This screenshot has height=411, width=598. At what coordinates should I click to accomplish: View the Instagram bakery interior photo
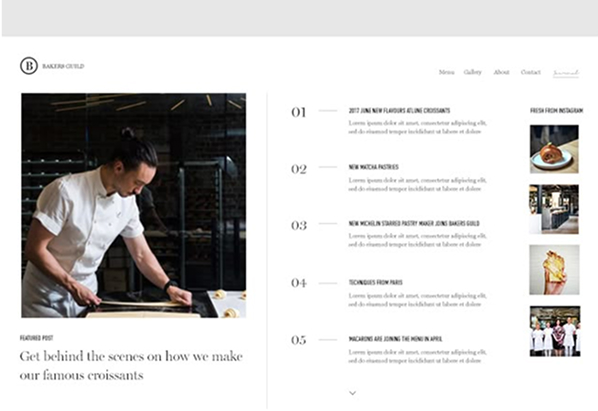pos(554,209)
